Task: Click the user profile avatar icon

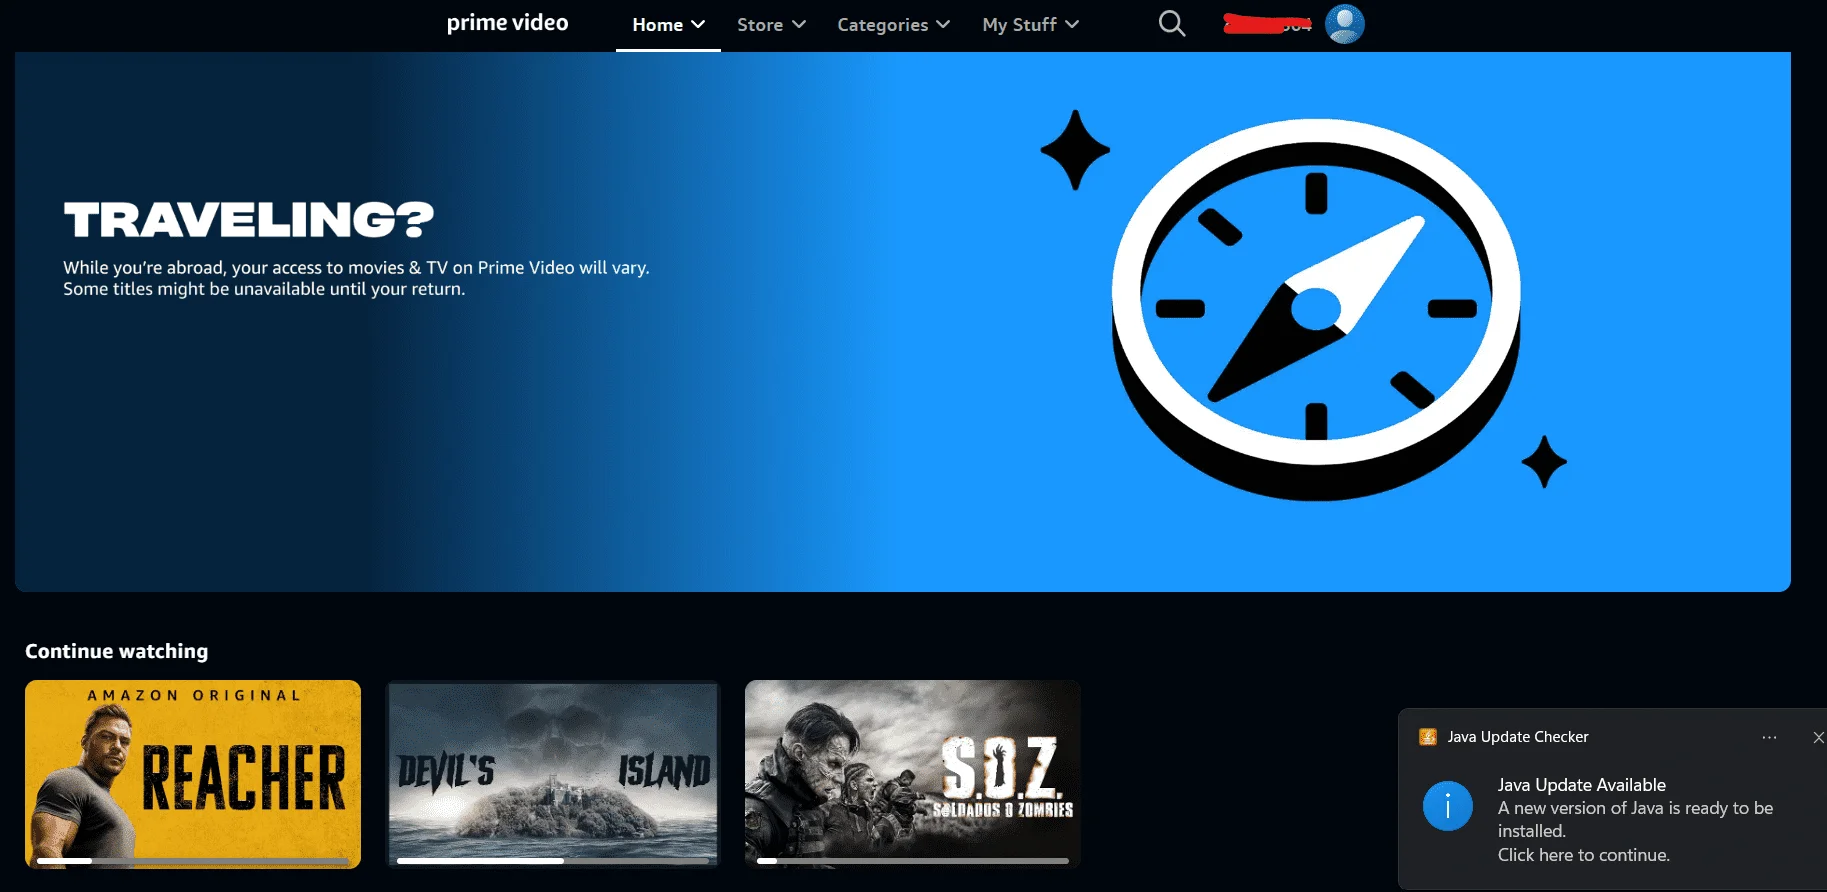Action: point(1345,24)
